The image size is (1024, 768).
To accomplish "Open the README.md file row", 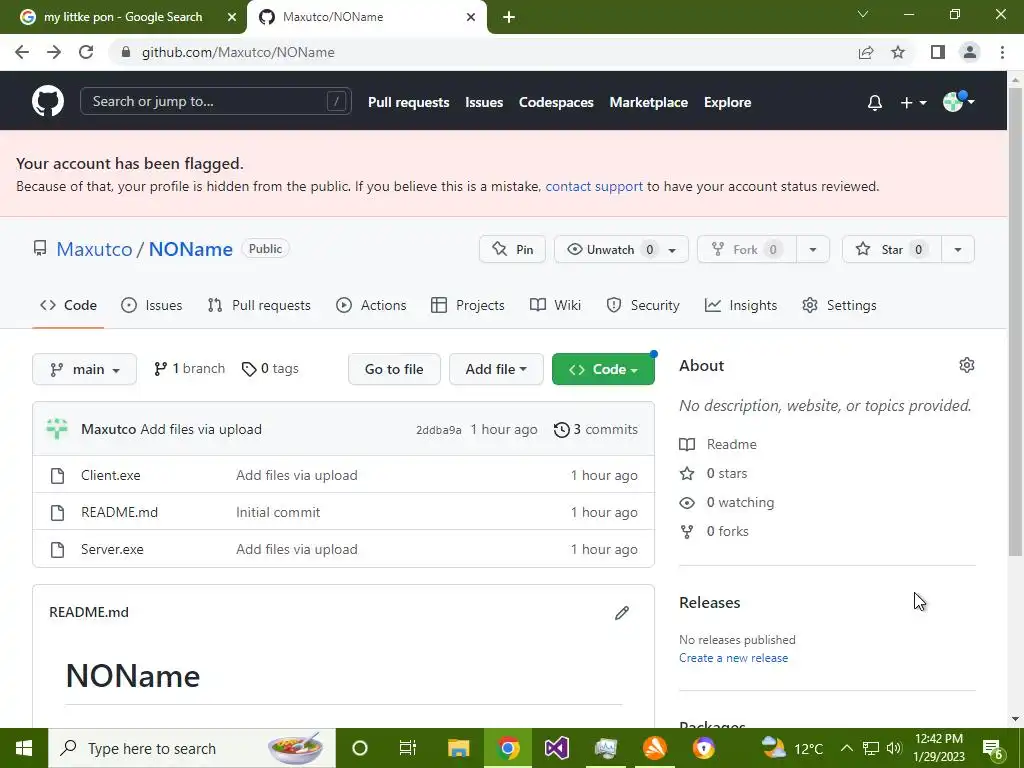I will click(x=344, y=513).
